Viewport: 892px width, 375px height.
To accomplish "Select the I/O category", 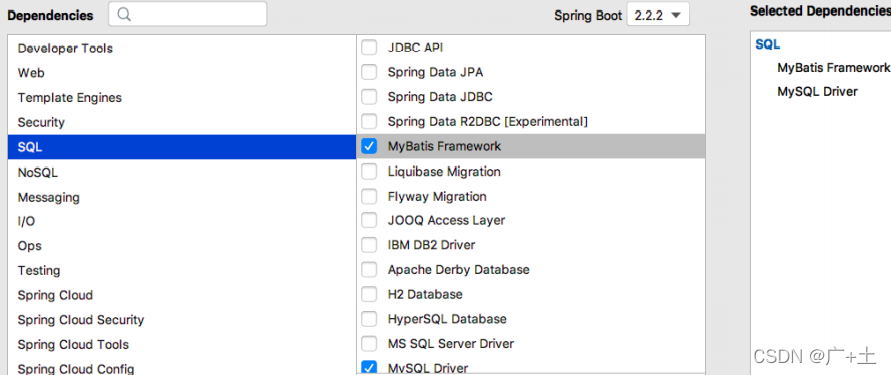I will pos(182,221).
